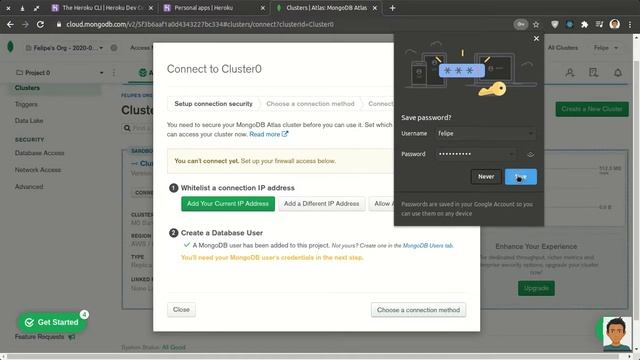
Task: Open the All Clusters link
Action: [x=562, y=48]
